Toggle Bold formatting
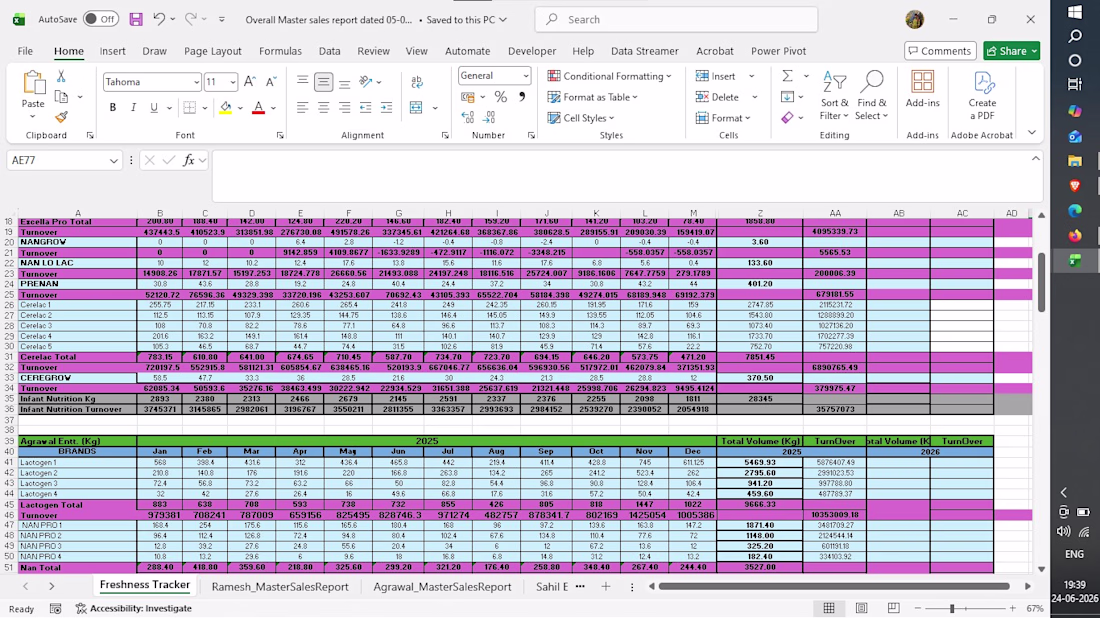 coord(112,107)
